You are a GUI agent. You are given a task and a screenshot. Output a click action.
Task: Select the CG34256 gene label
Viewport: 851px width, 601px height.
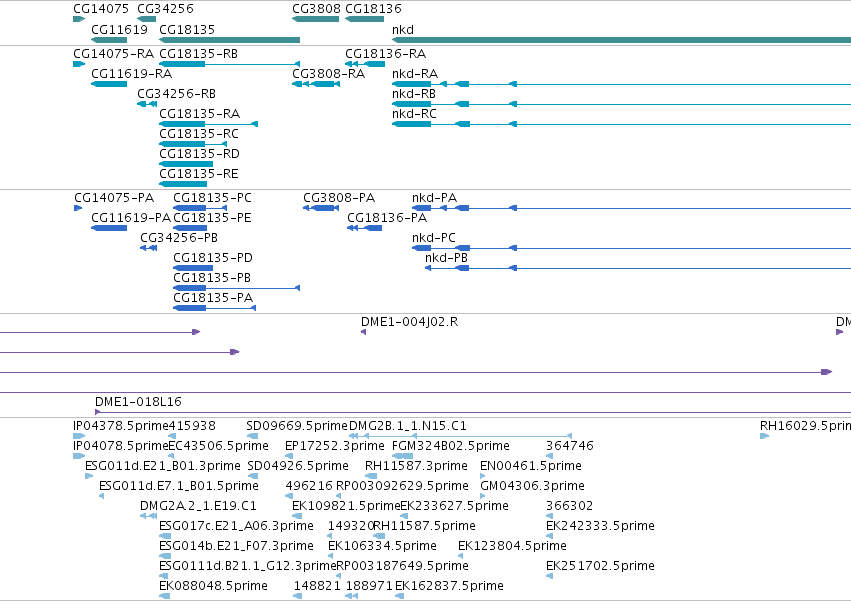click(x=165, y=9)
